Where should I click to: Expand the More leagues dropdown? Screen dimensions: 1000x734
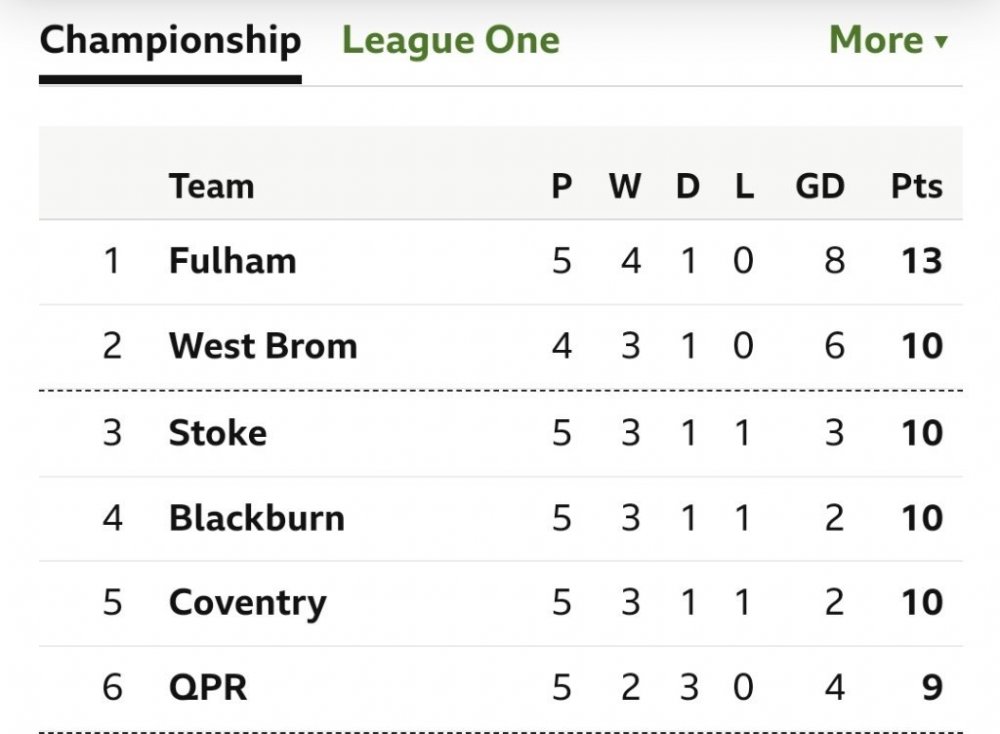887,41
